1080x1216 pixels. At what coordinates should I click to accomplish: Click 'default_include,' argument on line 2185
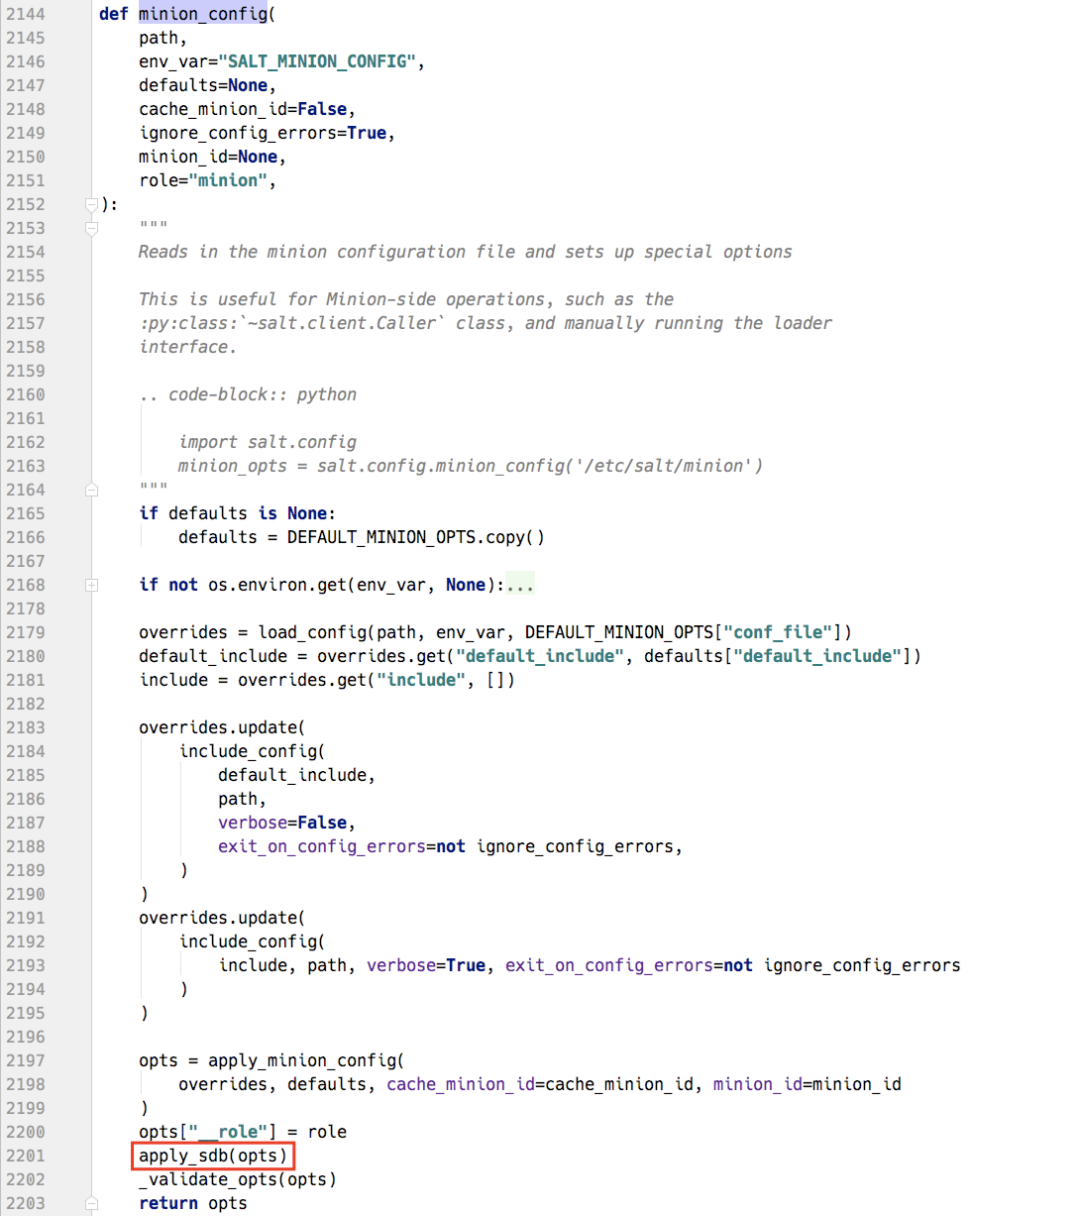pos(297,775)
